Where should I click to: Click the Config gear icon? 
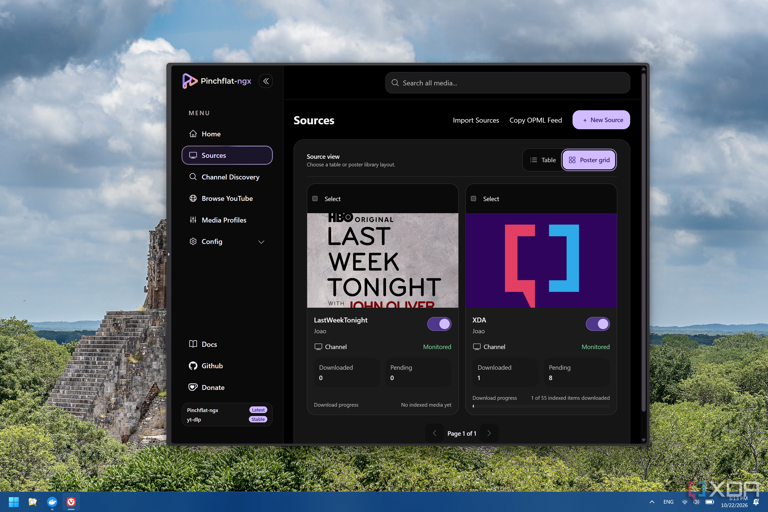[x=193, y=242]
